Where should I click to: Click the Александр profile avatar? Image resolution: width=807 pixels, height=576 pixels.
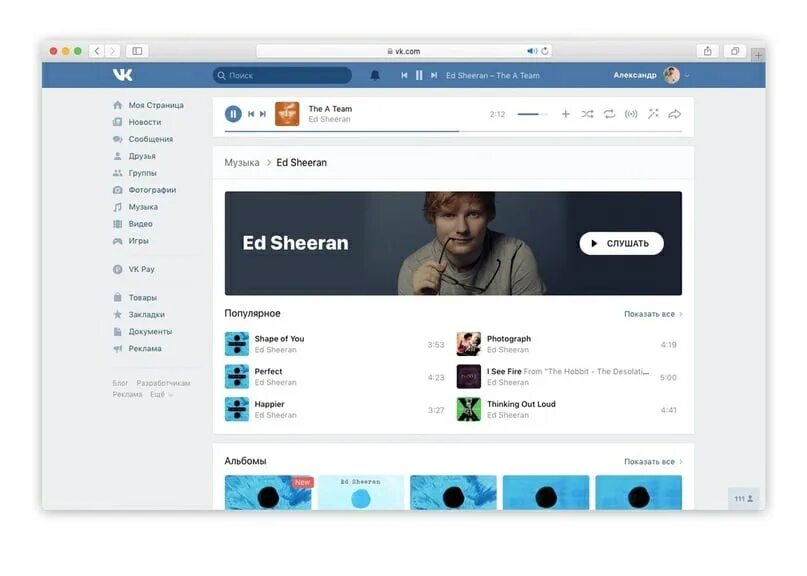[x=672, y=75]
